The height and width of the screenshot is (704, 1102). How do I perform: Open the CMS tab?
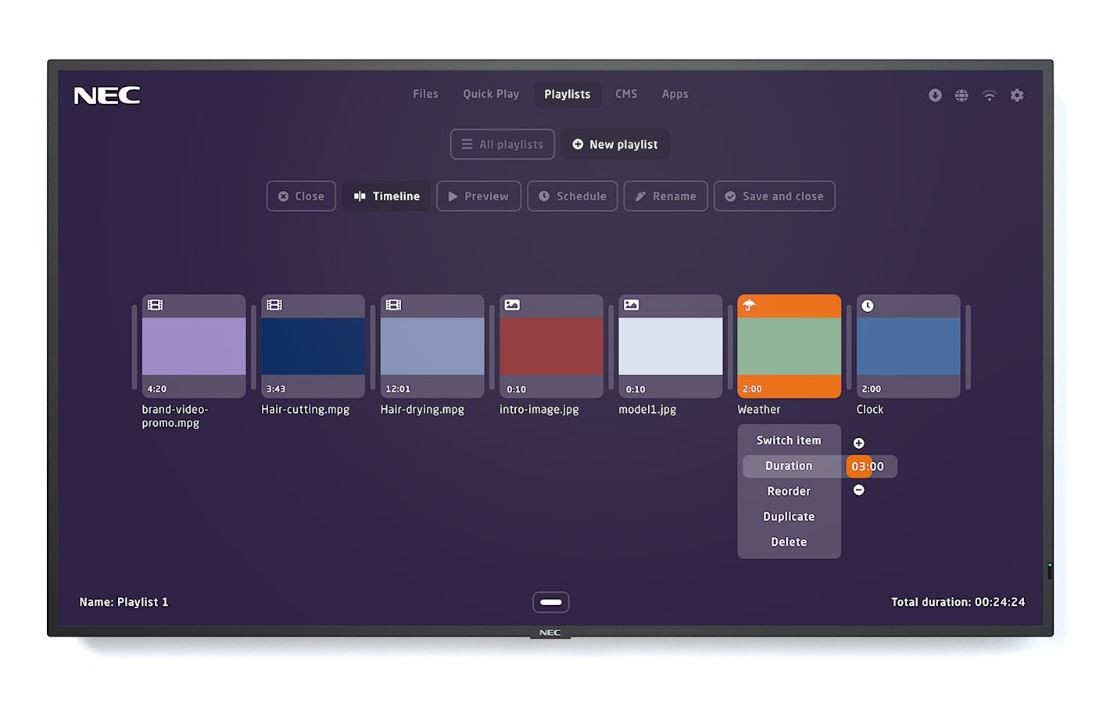coord(626,94)
